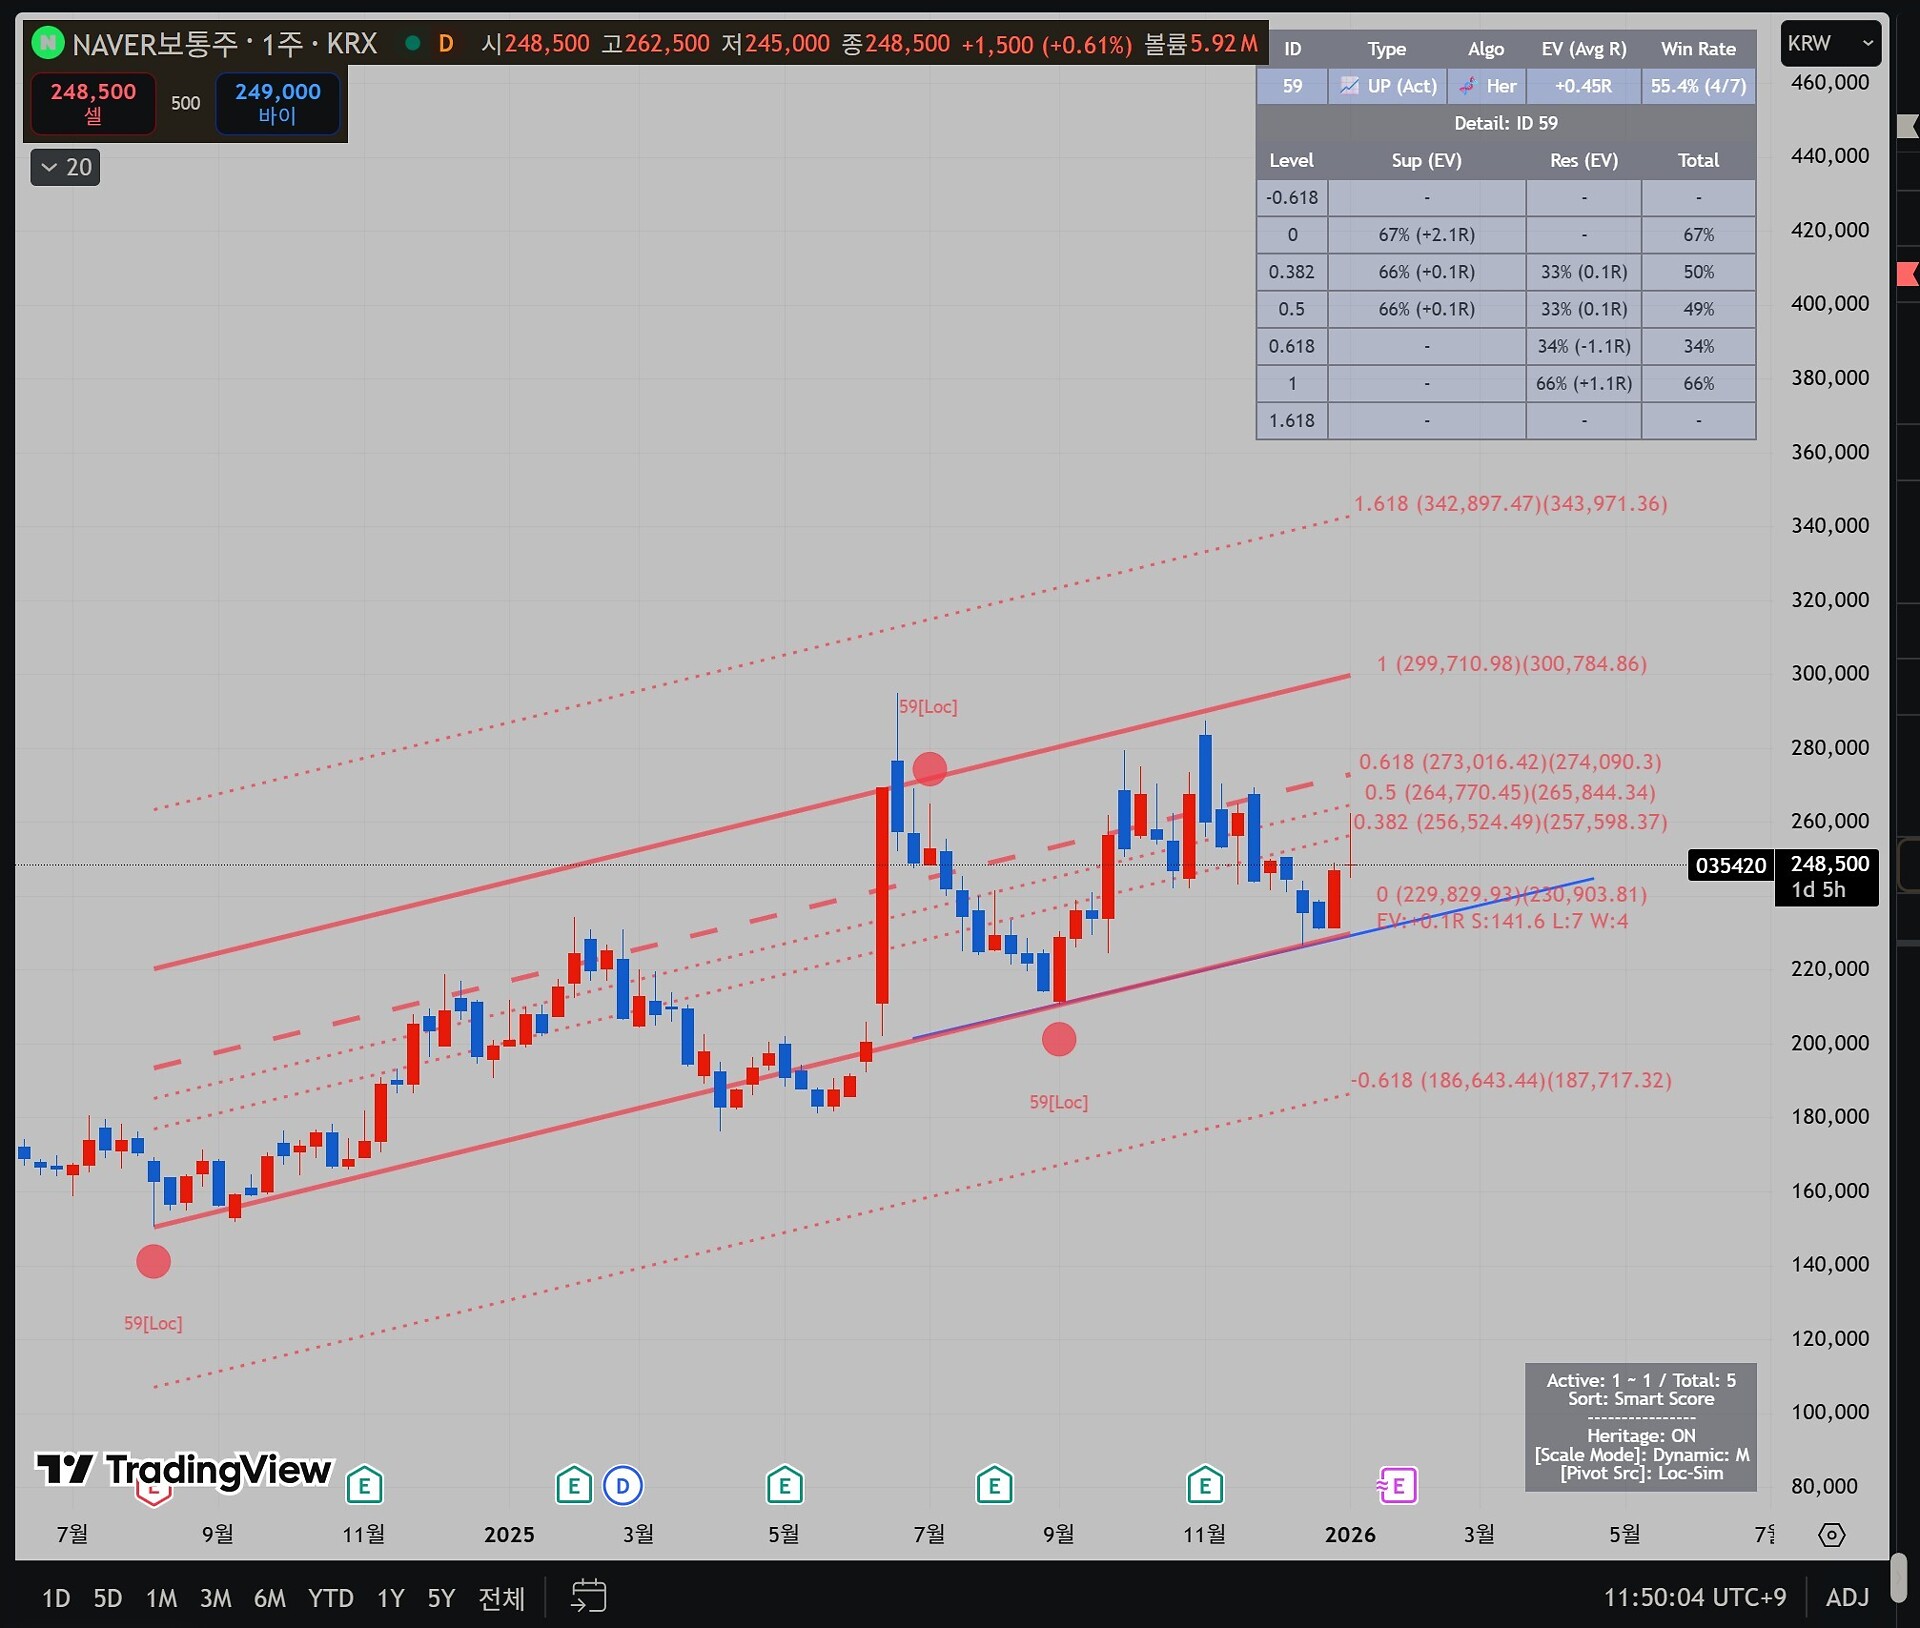The width and height of the screenshot is (1920, 1628).
Task: Select the 1Y time range
Action: pos(390,1598)
